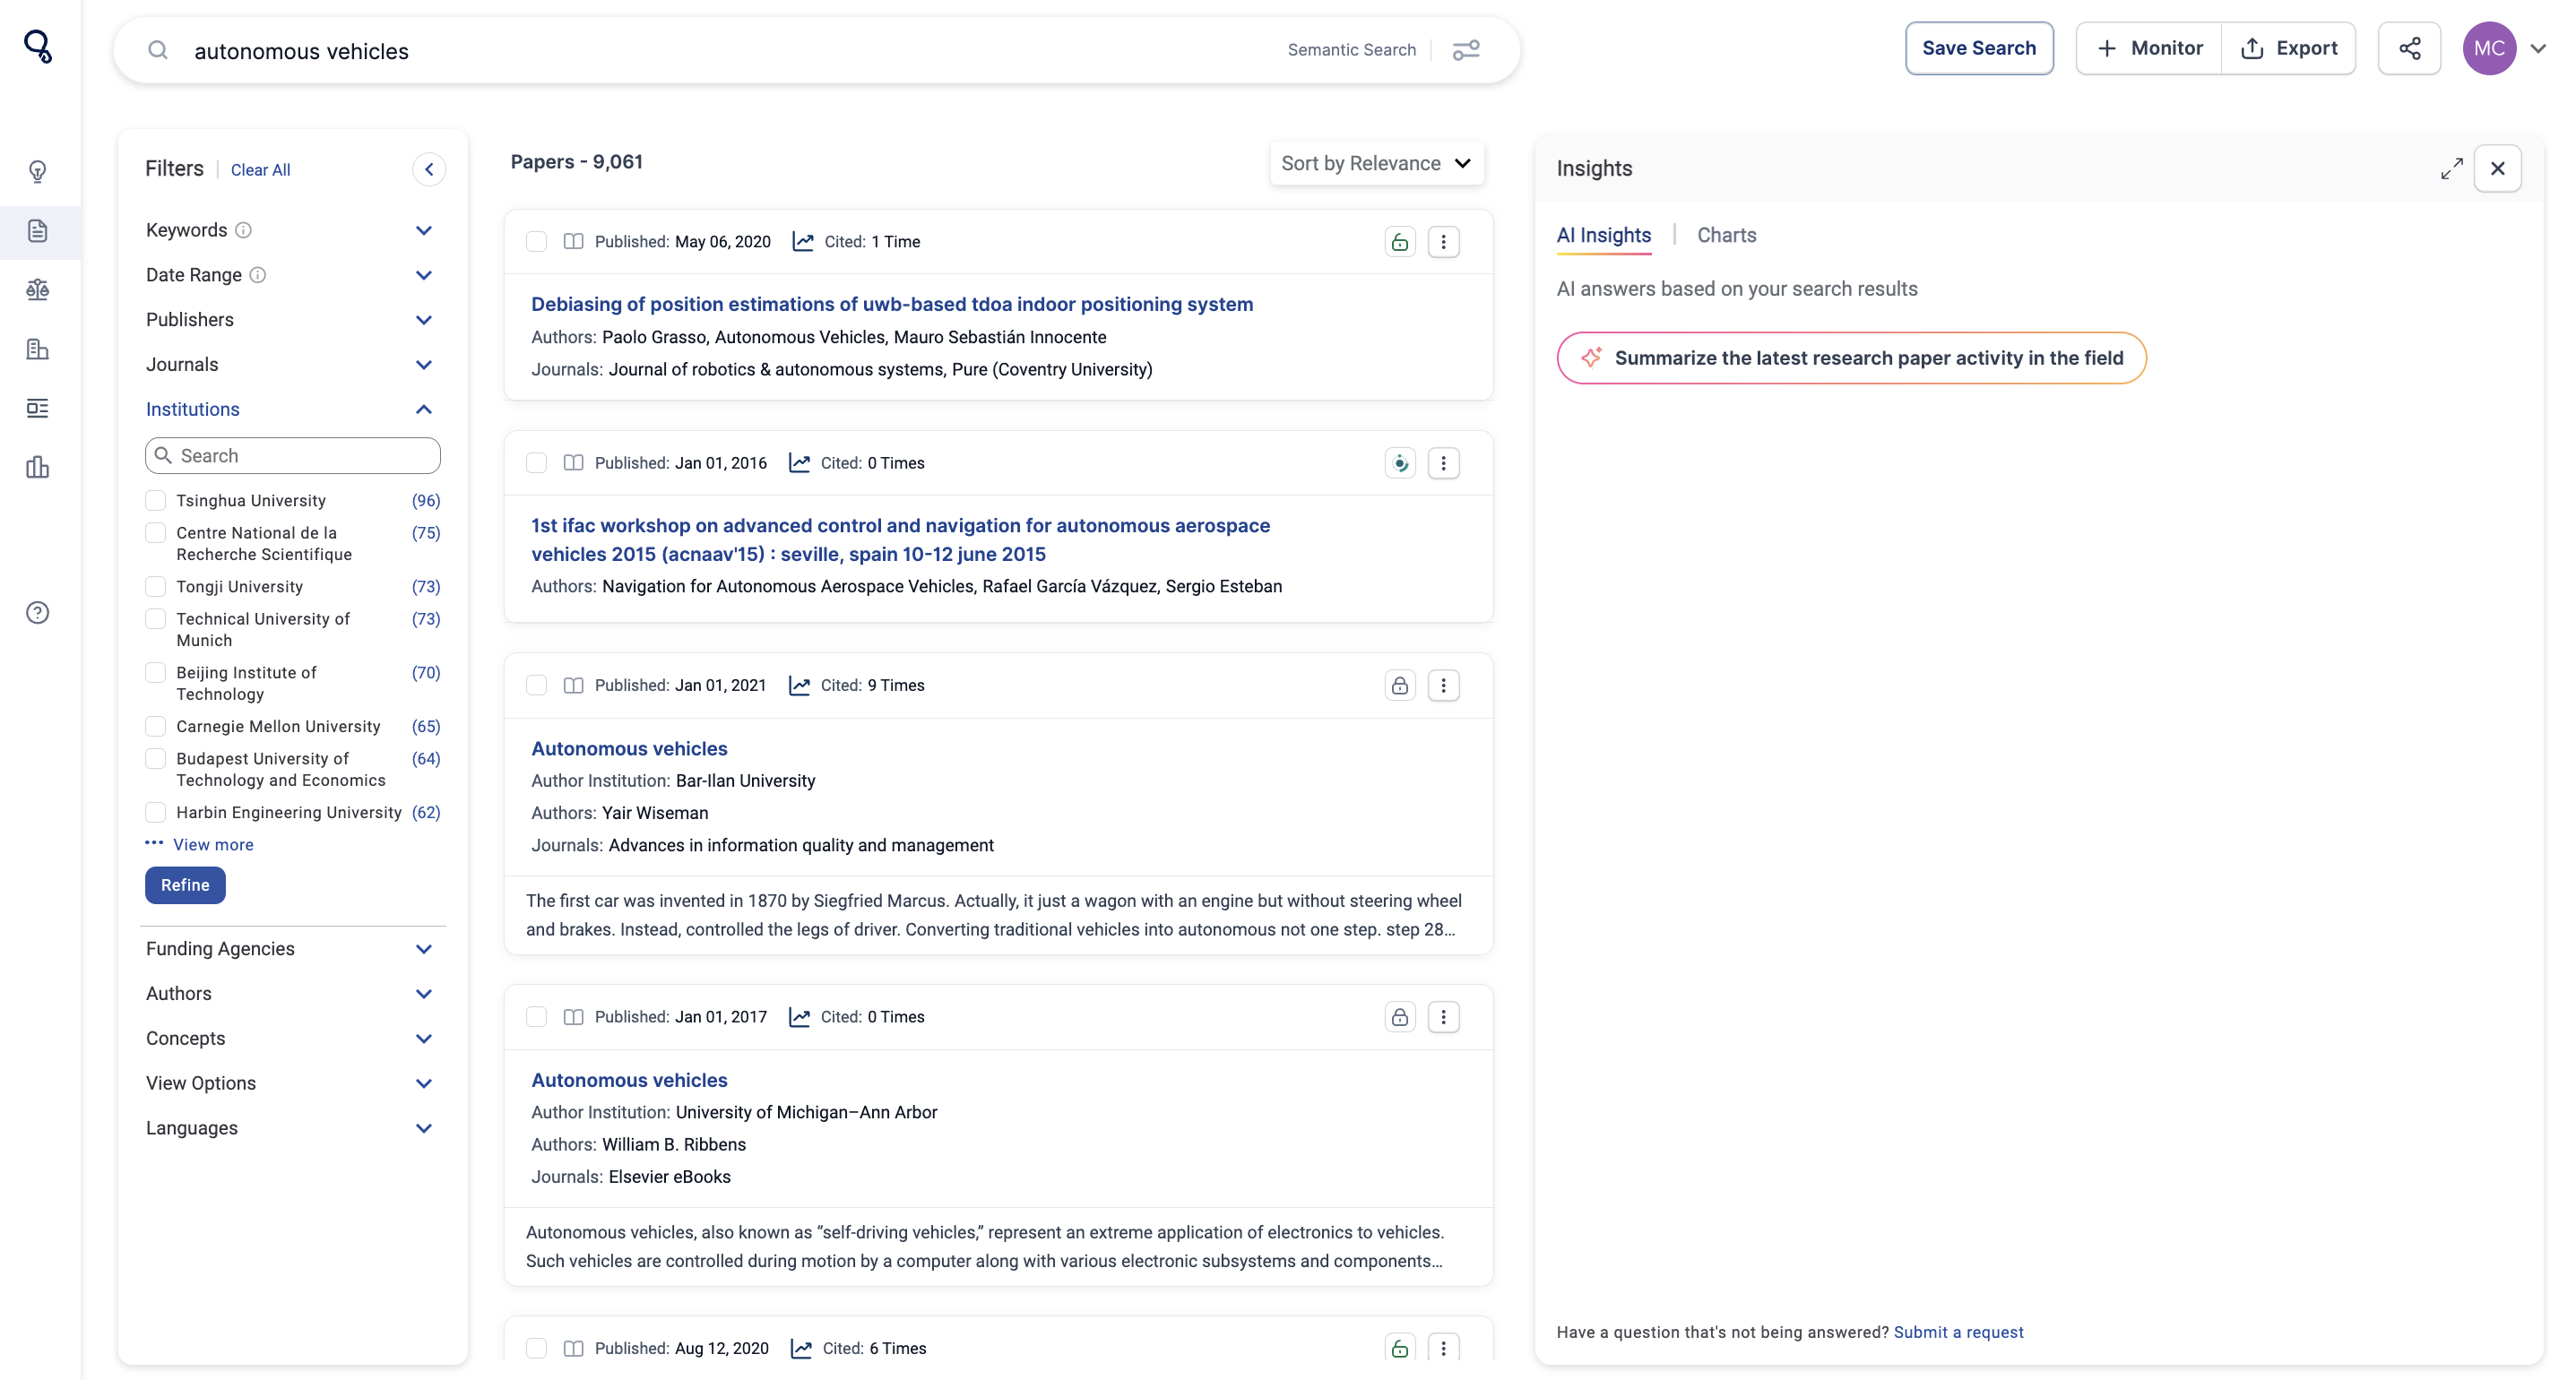Open more options menu for 1st ifac workshop paper
2576x1380 pixels.
coord(1443,463)
